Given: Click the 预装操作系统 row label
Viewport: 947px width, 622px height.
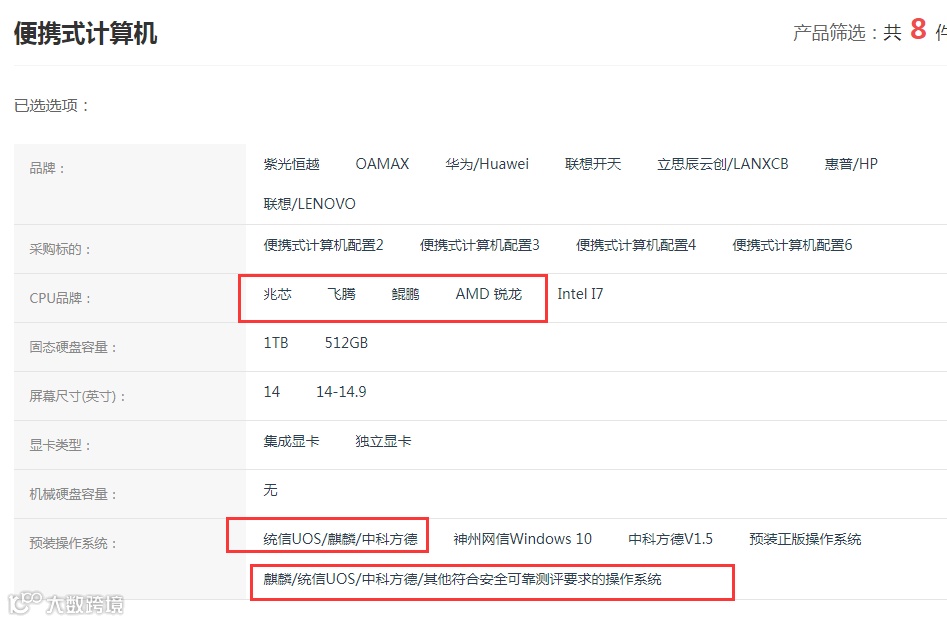Looking at the screenshot, I should (x=72, y=543).
